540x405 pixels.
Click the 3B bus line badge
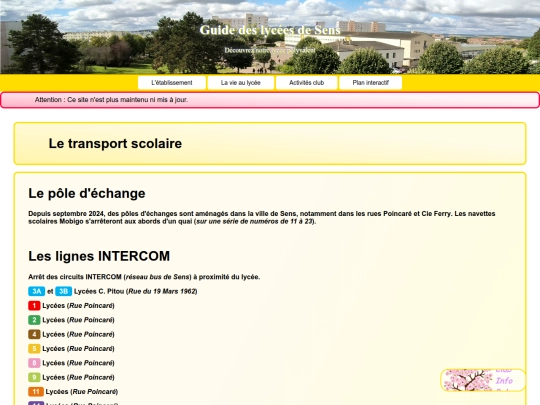(63, 291)
